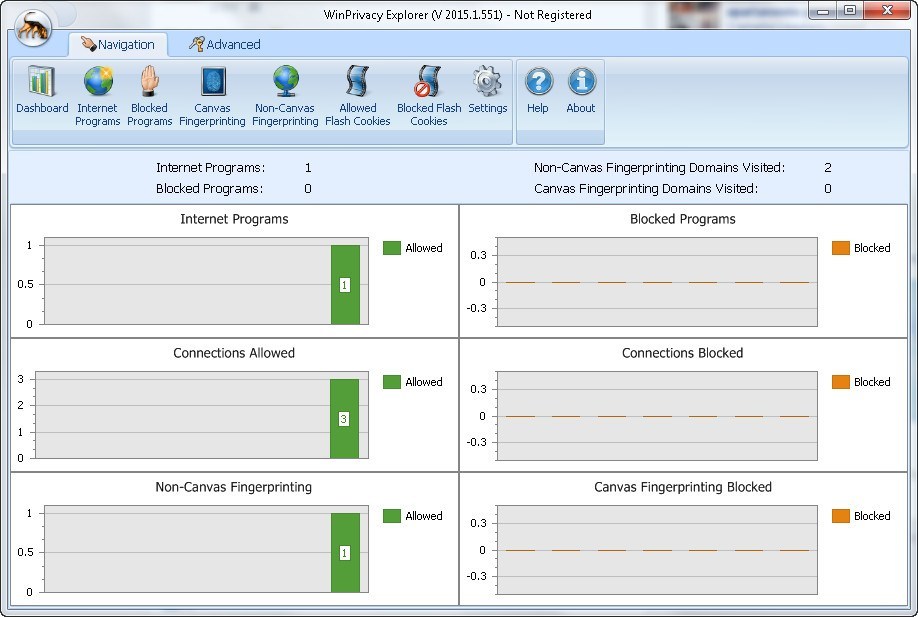
Task: Click 'Blocked Programs:' summary label
Action: click(210, 188)
